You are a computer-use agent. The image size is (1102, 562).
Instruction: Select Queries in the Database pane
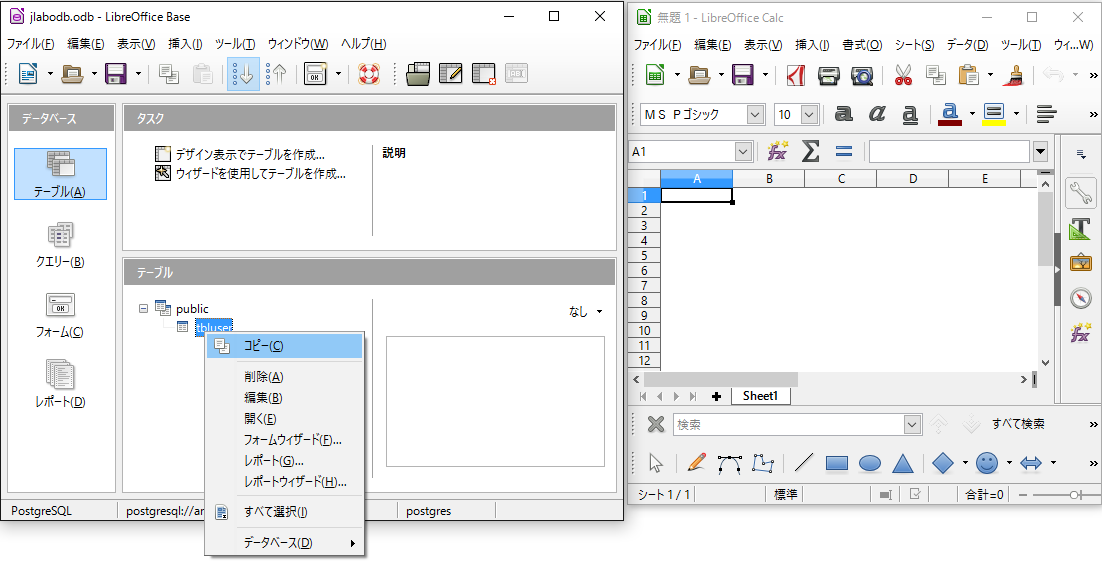[x=60, y=245]
